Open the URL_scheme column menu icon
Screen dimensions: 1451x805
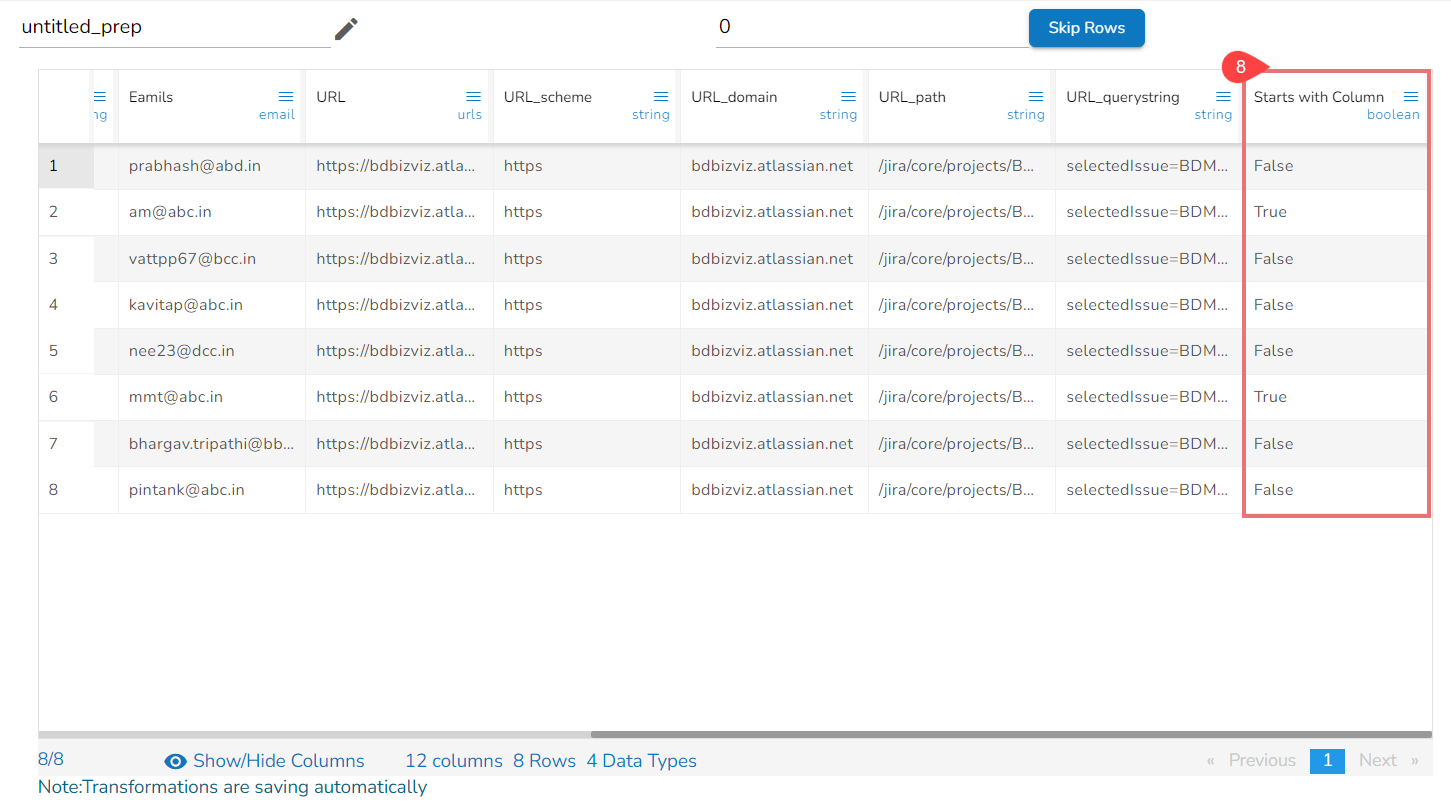[x=661, y=96]
